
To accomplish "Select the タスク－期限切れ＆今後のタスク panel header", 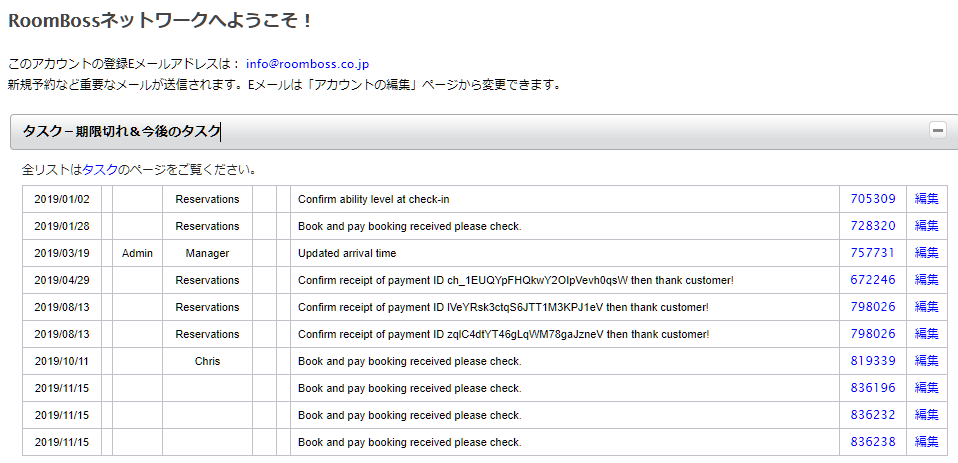I will pyautogui.click(x=121, y=132).
